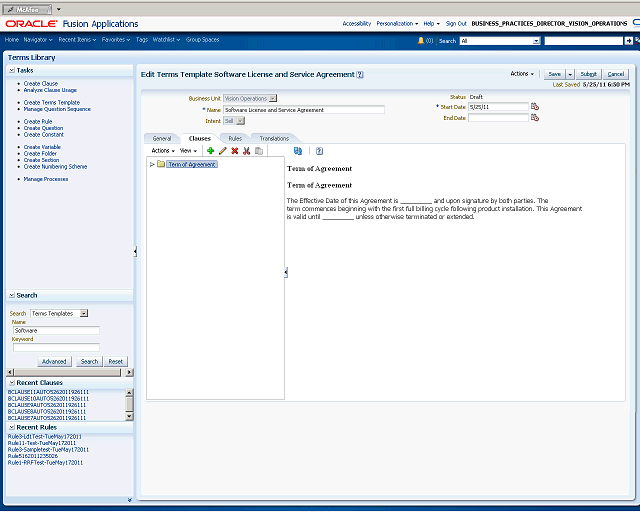This screenshot has width=640, height=512.
Task: Open the page-level Actions menu
Action: coord(522,74)
